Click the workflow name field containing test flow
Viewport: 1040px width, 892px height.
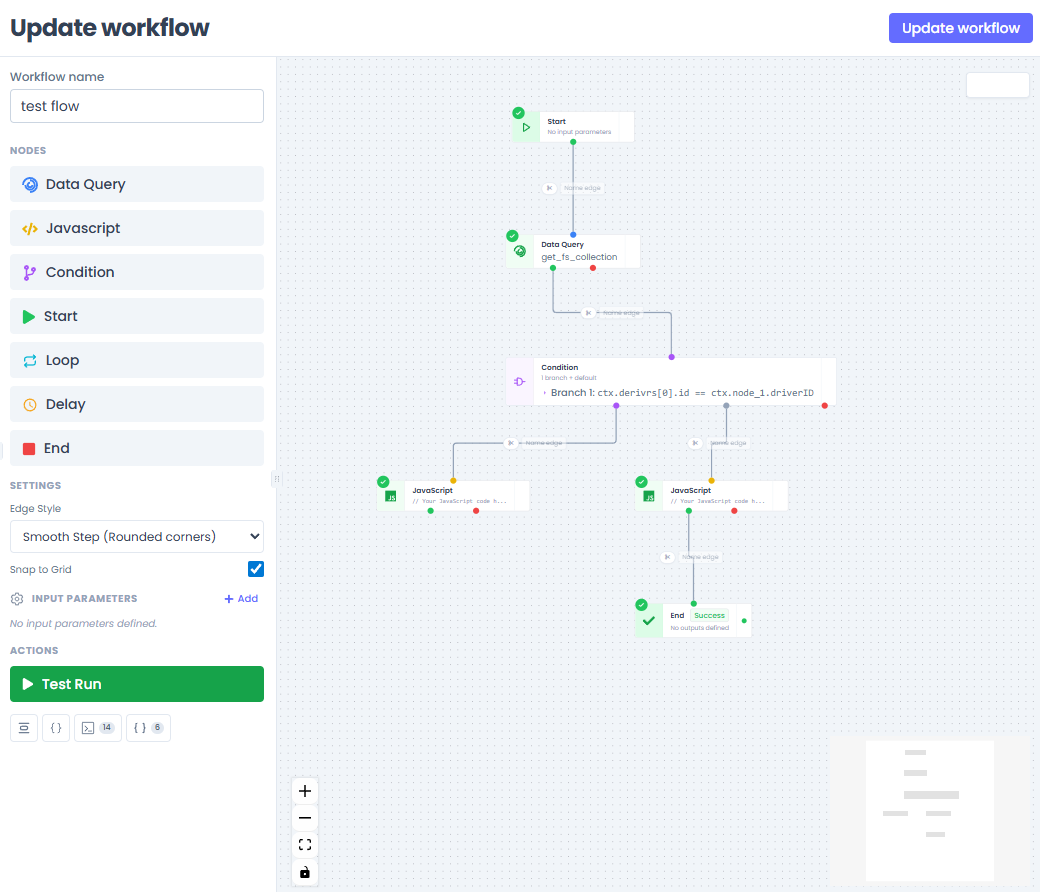[136, 106]
